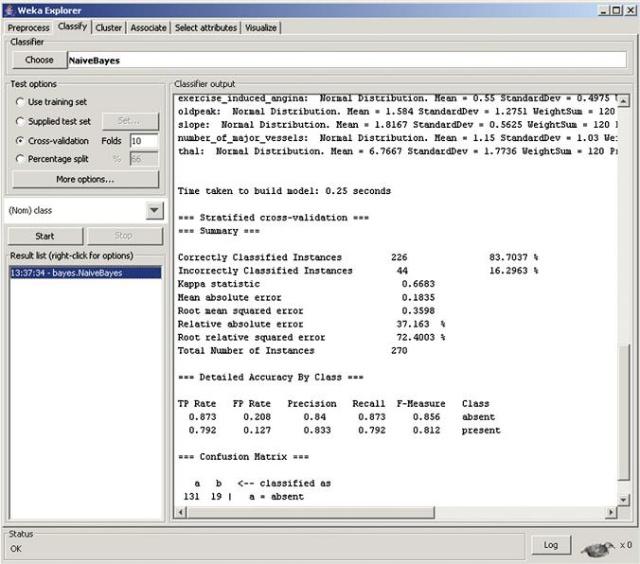Maximize the Weka Explorer window

click(x=617, y=10)
